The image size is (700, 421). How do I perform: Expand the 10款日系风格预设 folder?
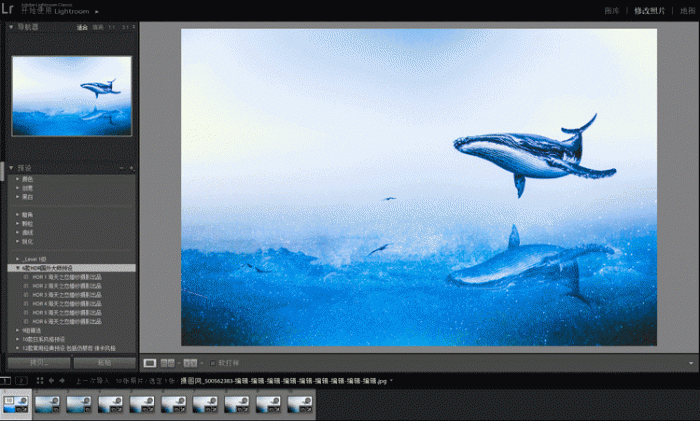click(18, 339)
